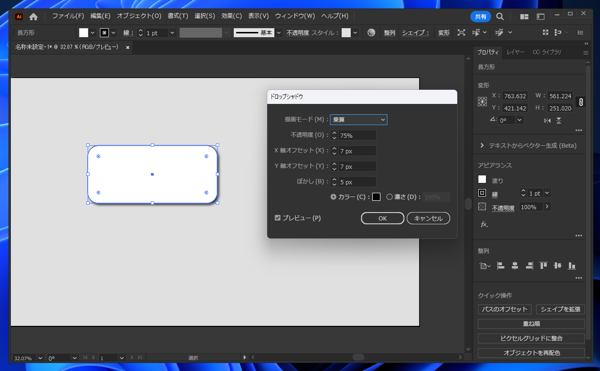Open the brush definition dropdown showing Basic

click(279, 33)
